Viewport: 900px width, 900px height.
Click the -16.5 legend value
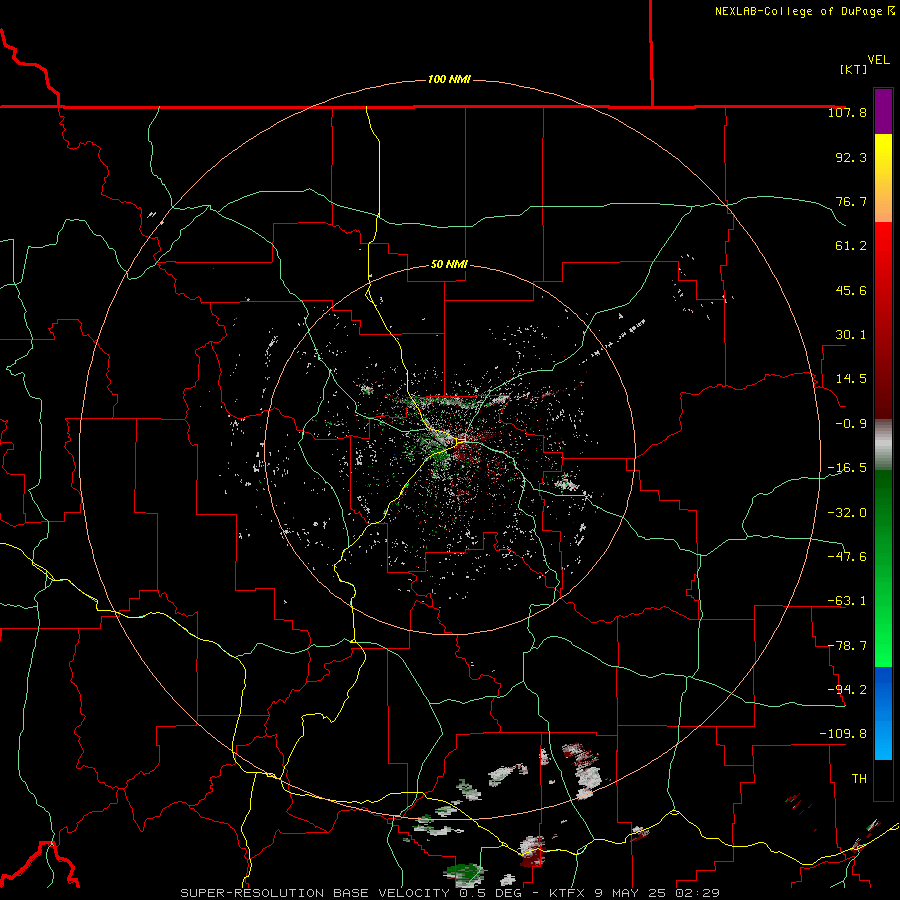(x=847, y=468)
